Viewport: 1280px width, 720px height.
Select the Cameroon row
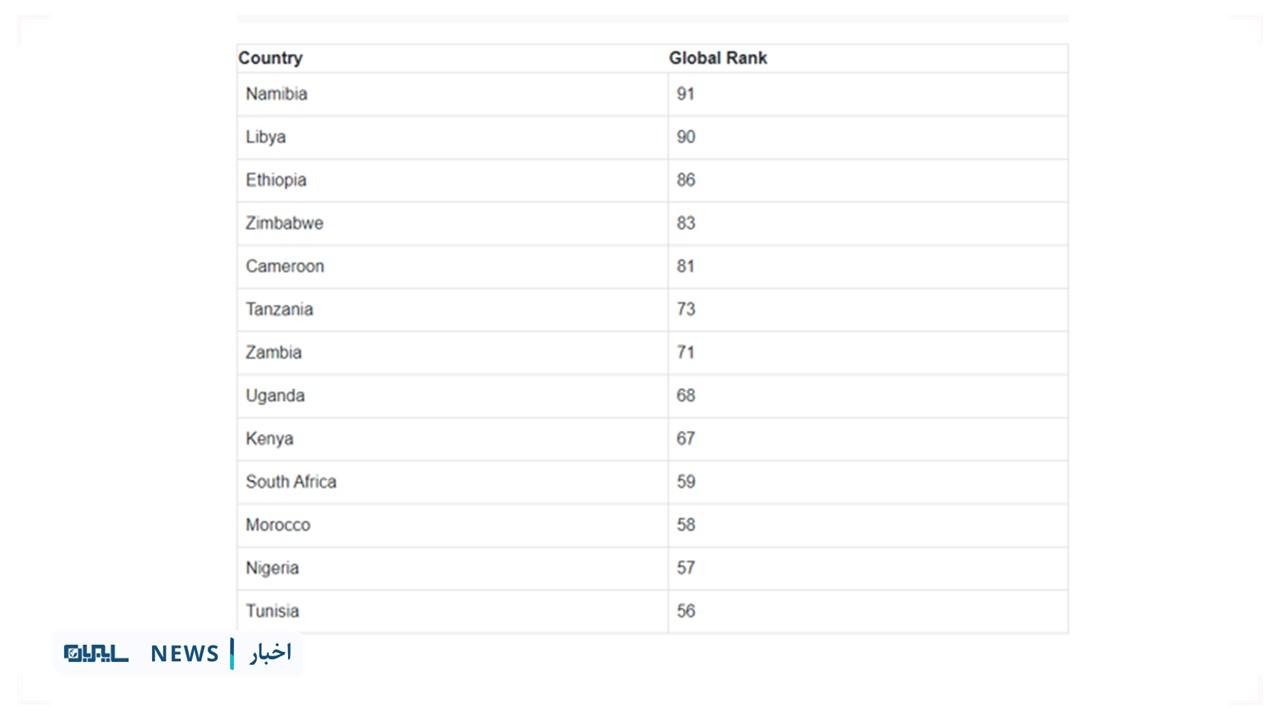tap(652, 266)
